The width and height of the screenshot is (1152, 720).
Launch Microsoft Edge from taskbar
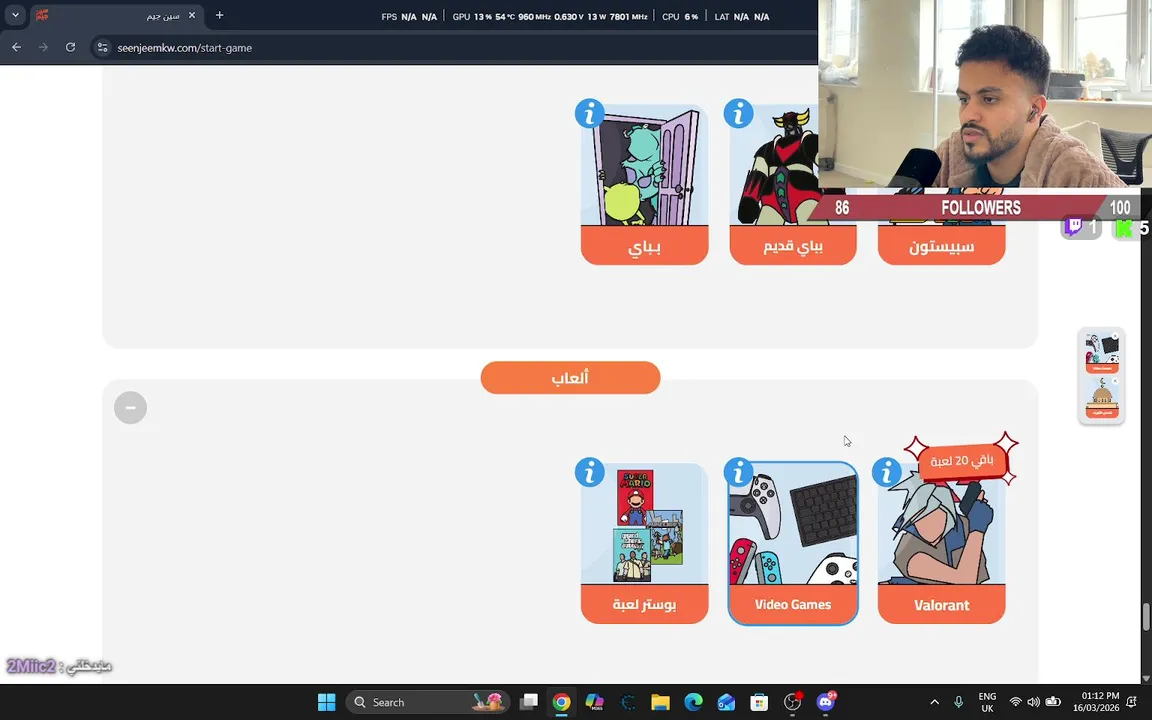coord(694,702)
